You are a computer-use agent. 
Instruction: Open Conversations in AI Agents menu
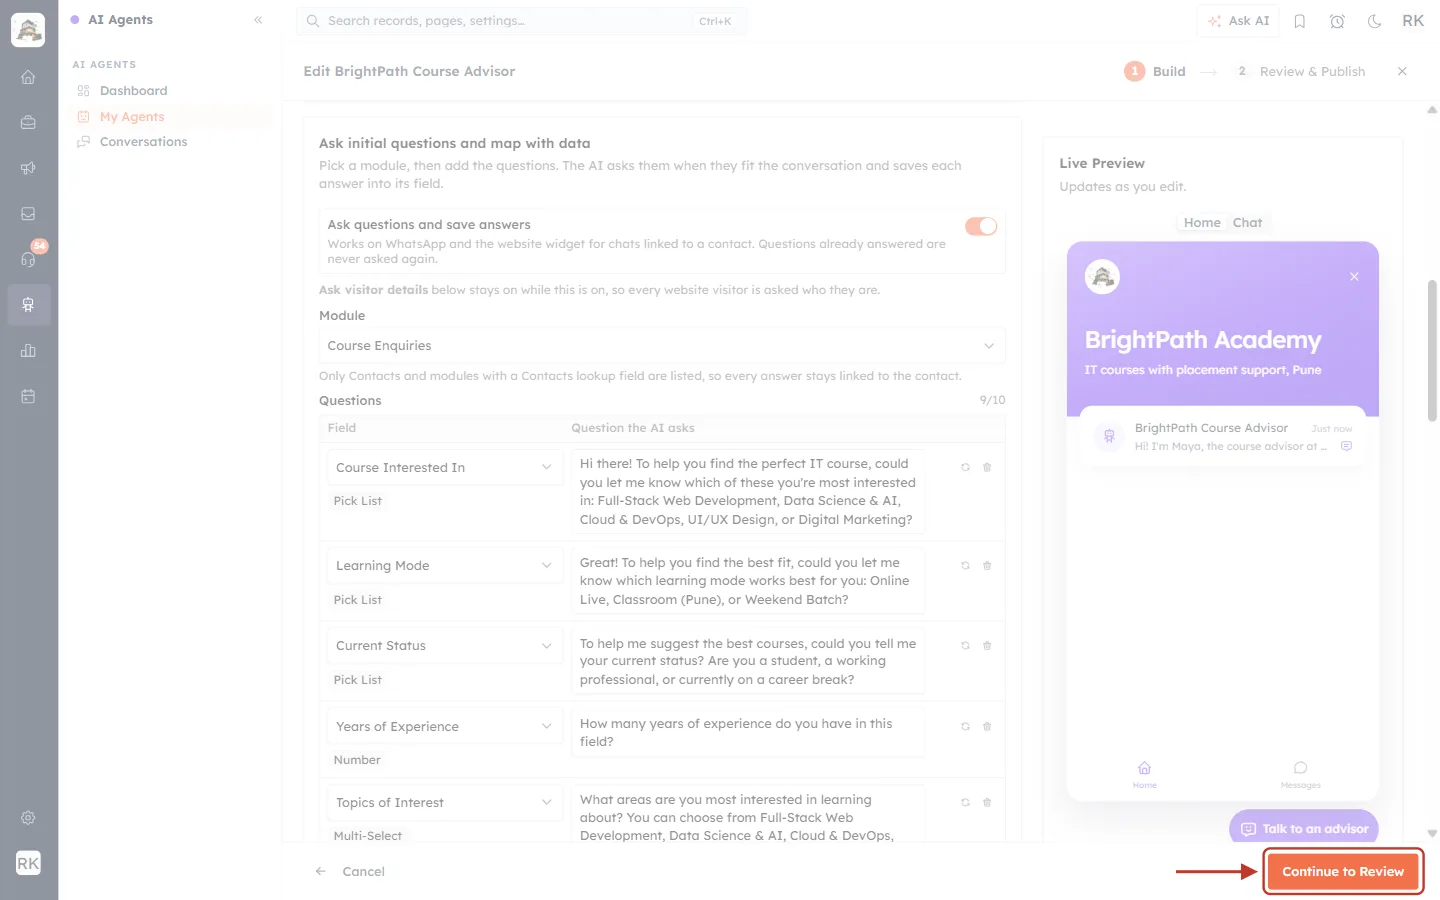tap(143, 142)
